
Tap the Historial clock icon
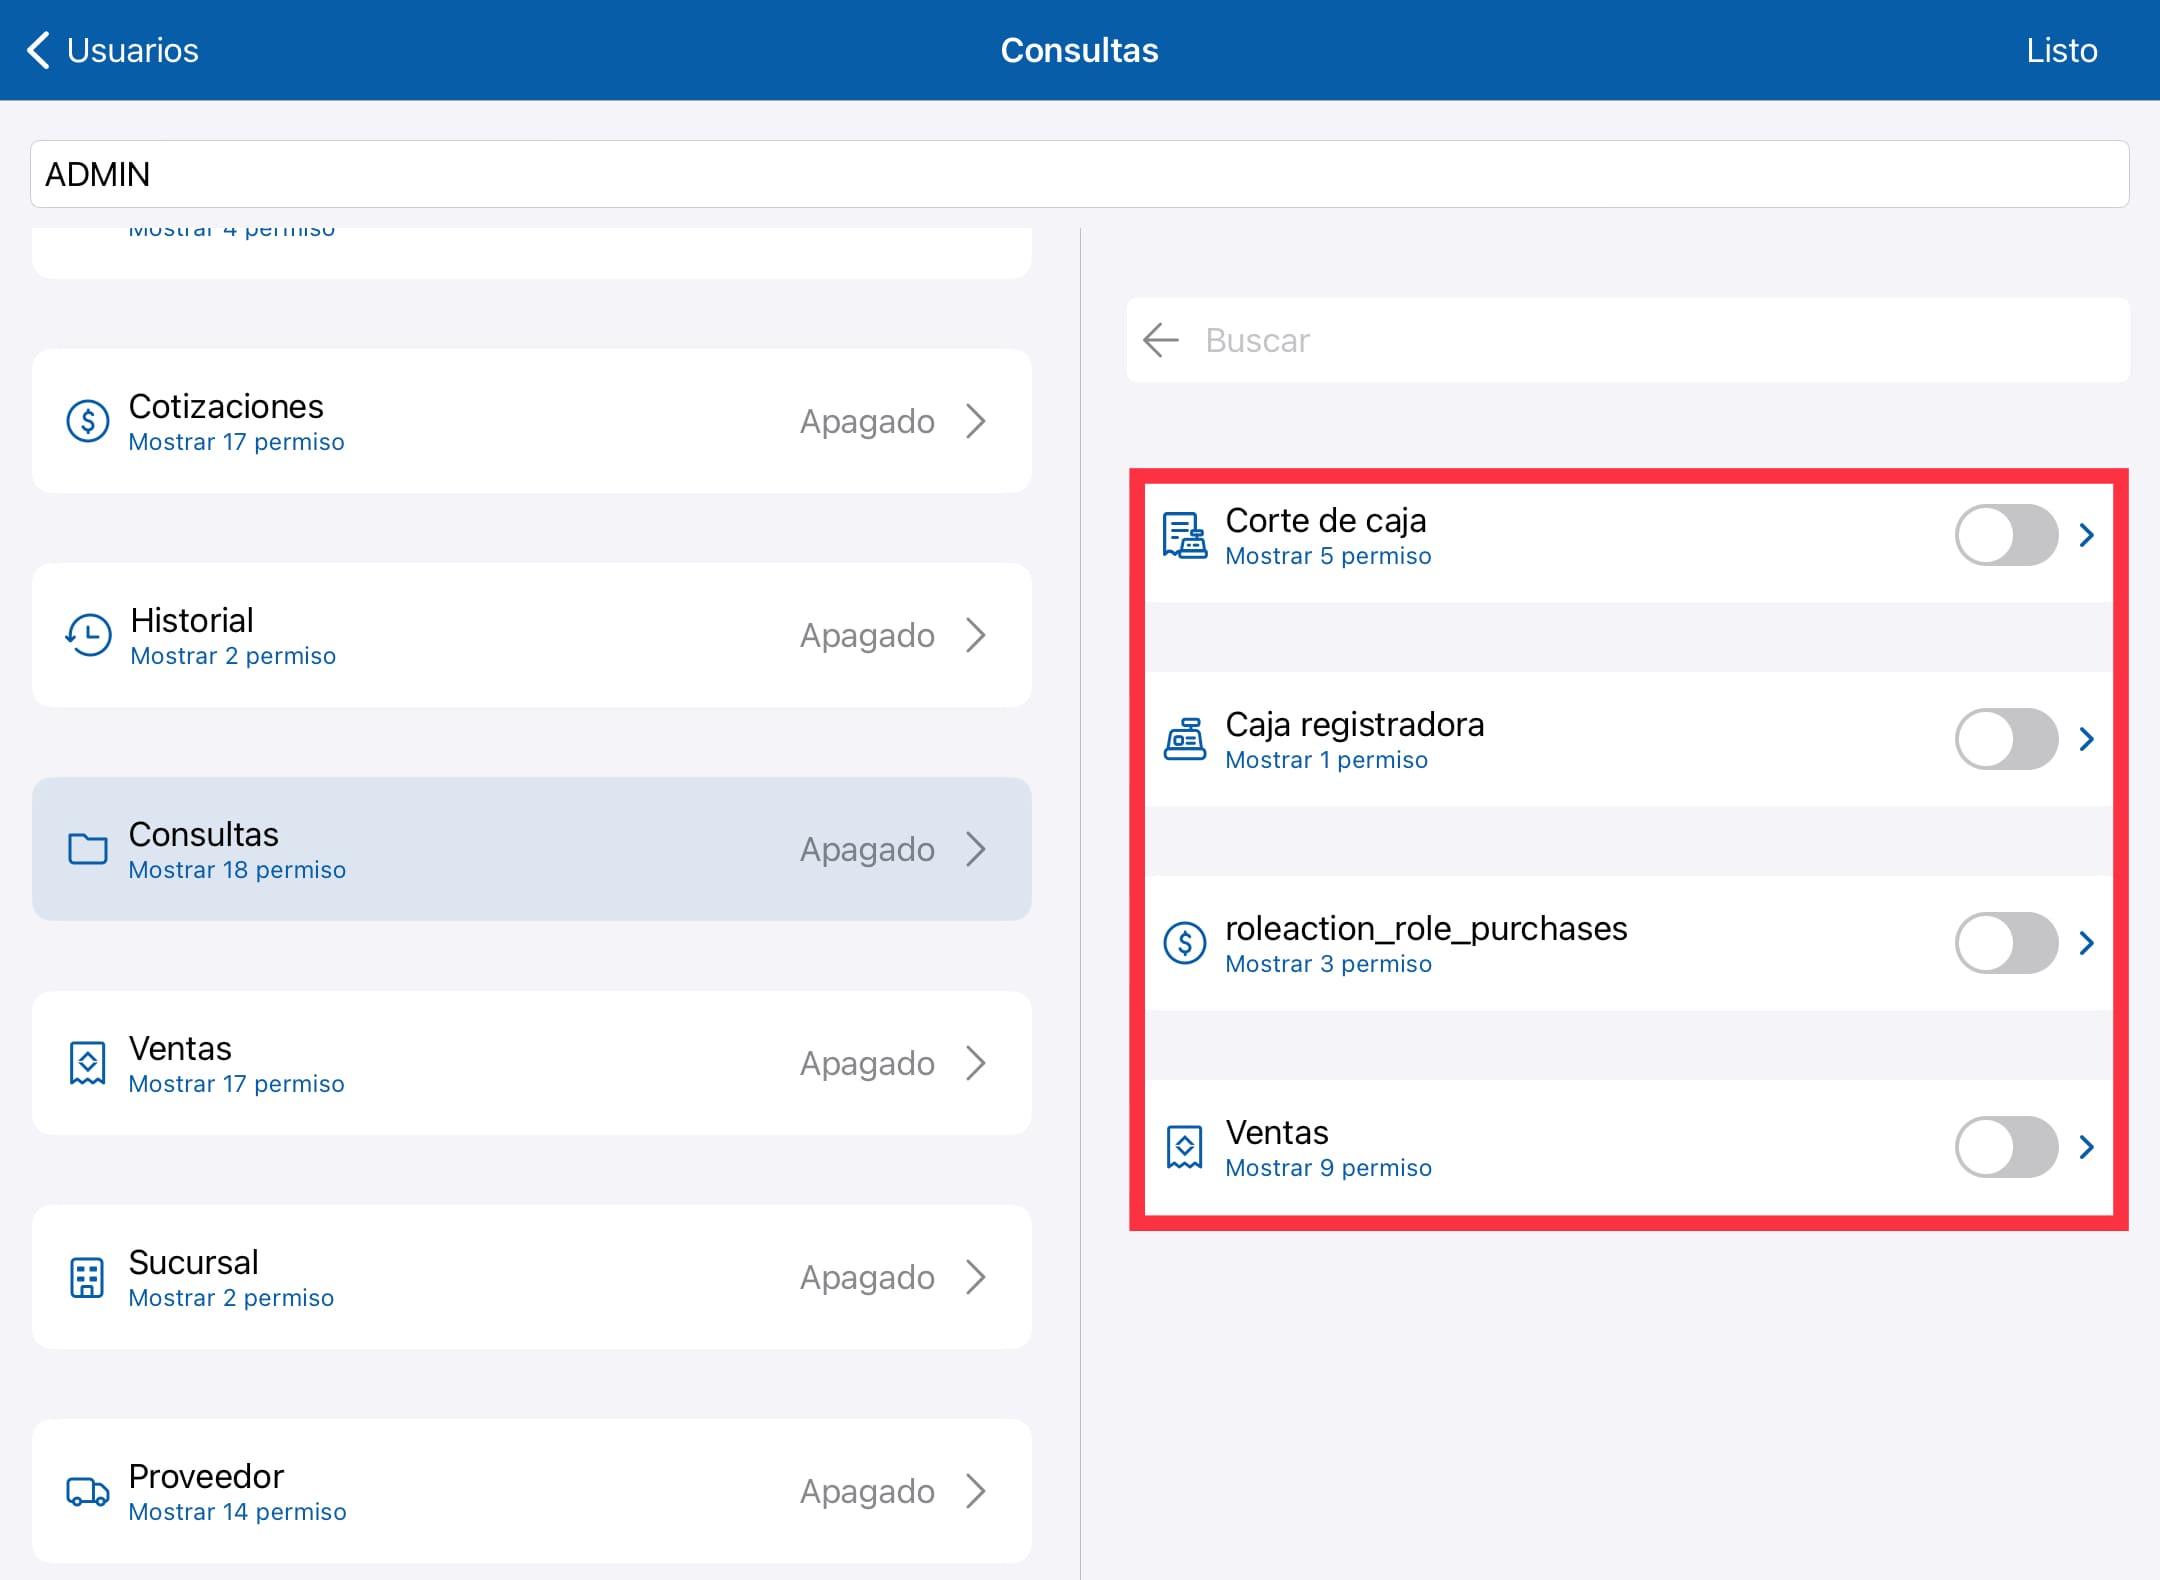[88, 635]
